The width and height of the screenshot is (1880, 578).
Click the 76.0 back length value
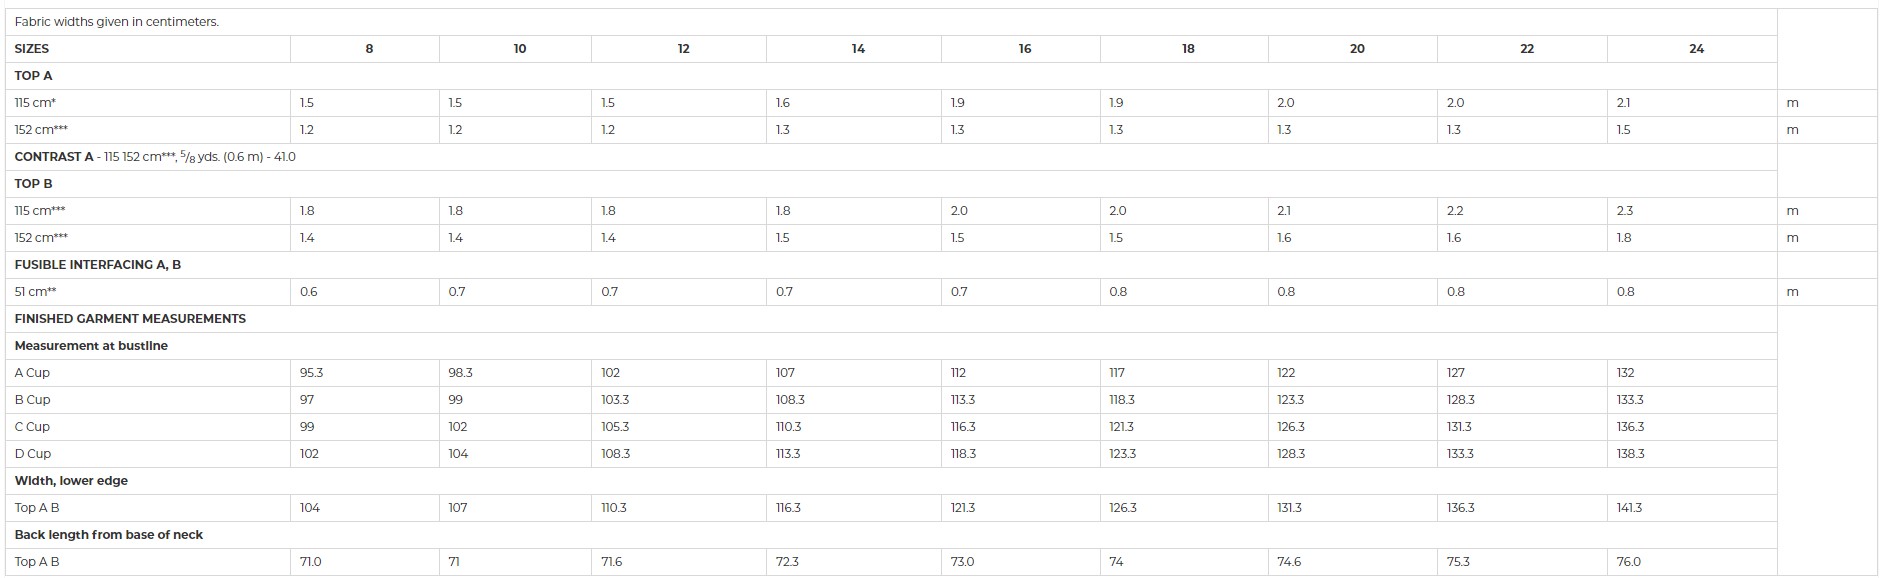point(1628,562)
